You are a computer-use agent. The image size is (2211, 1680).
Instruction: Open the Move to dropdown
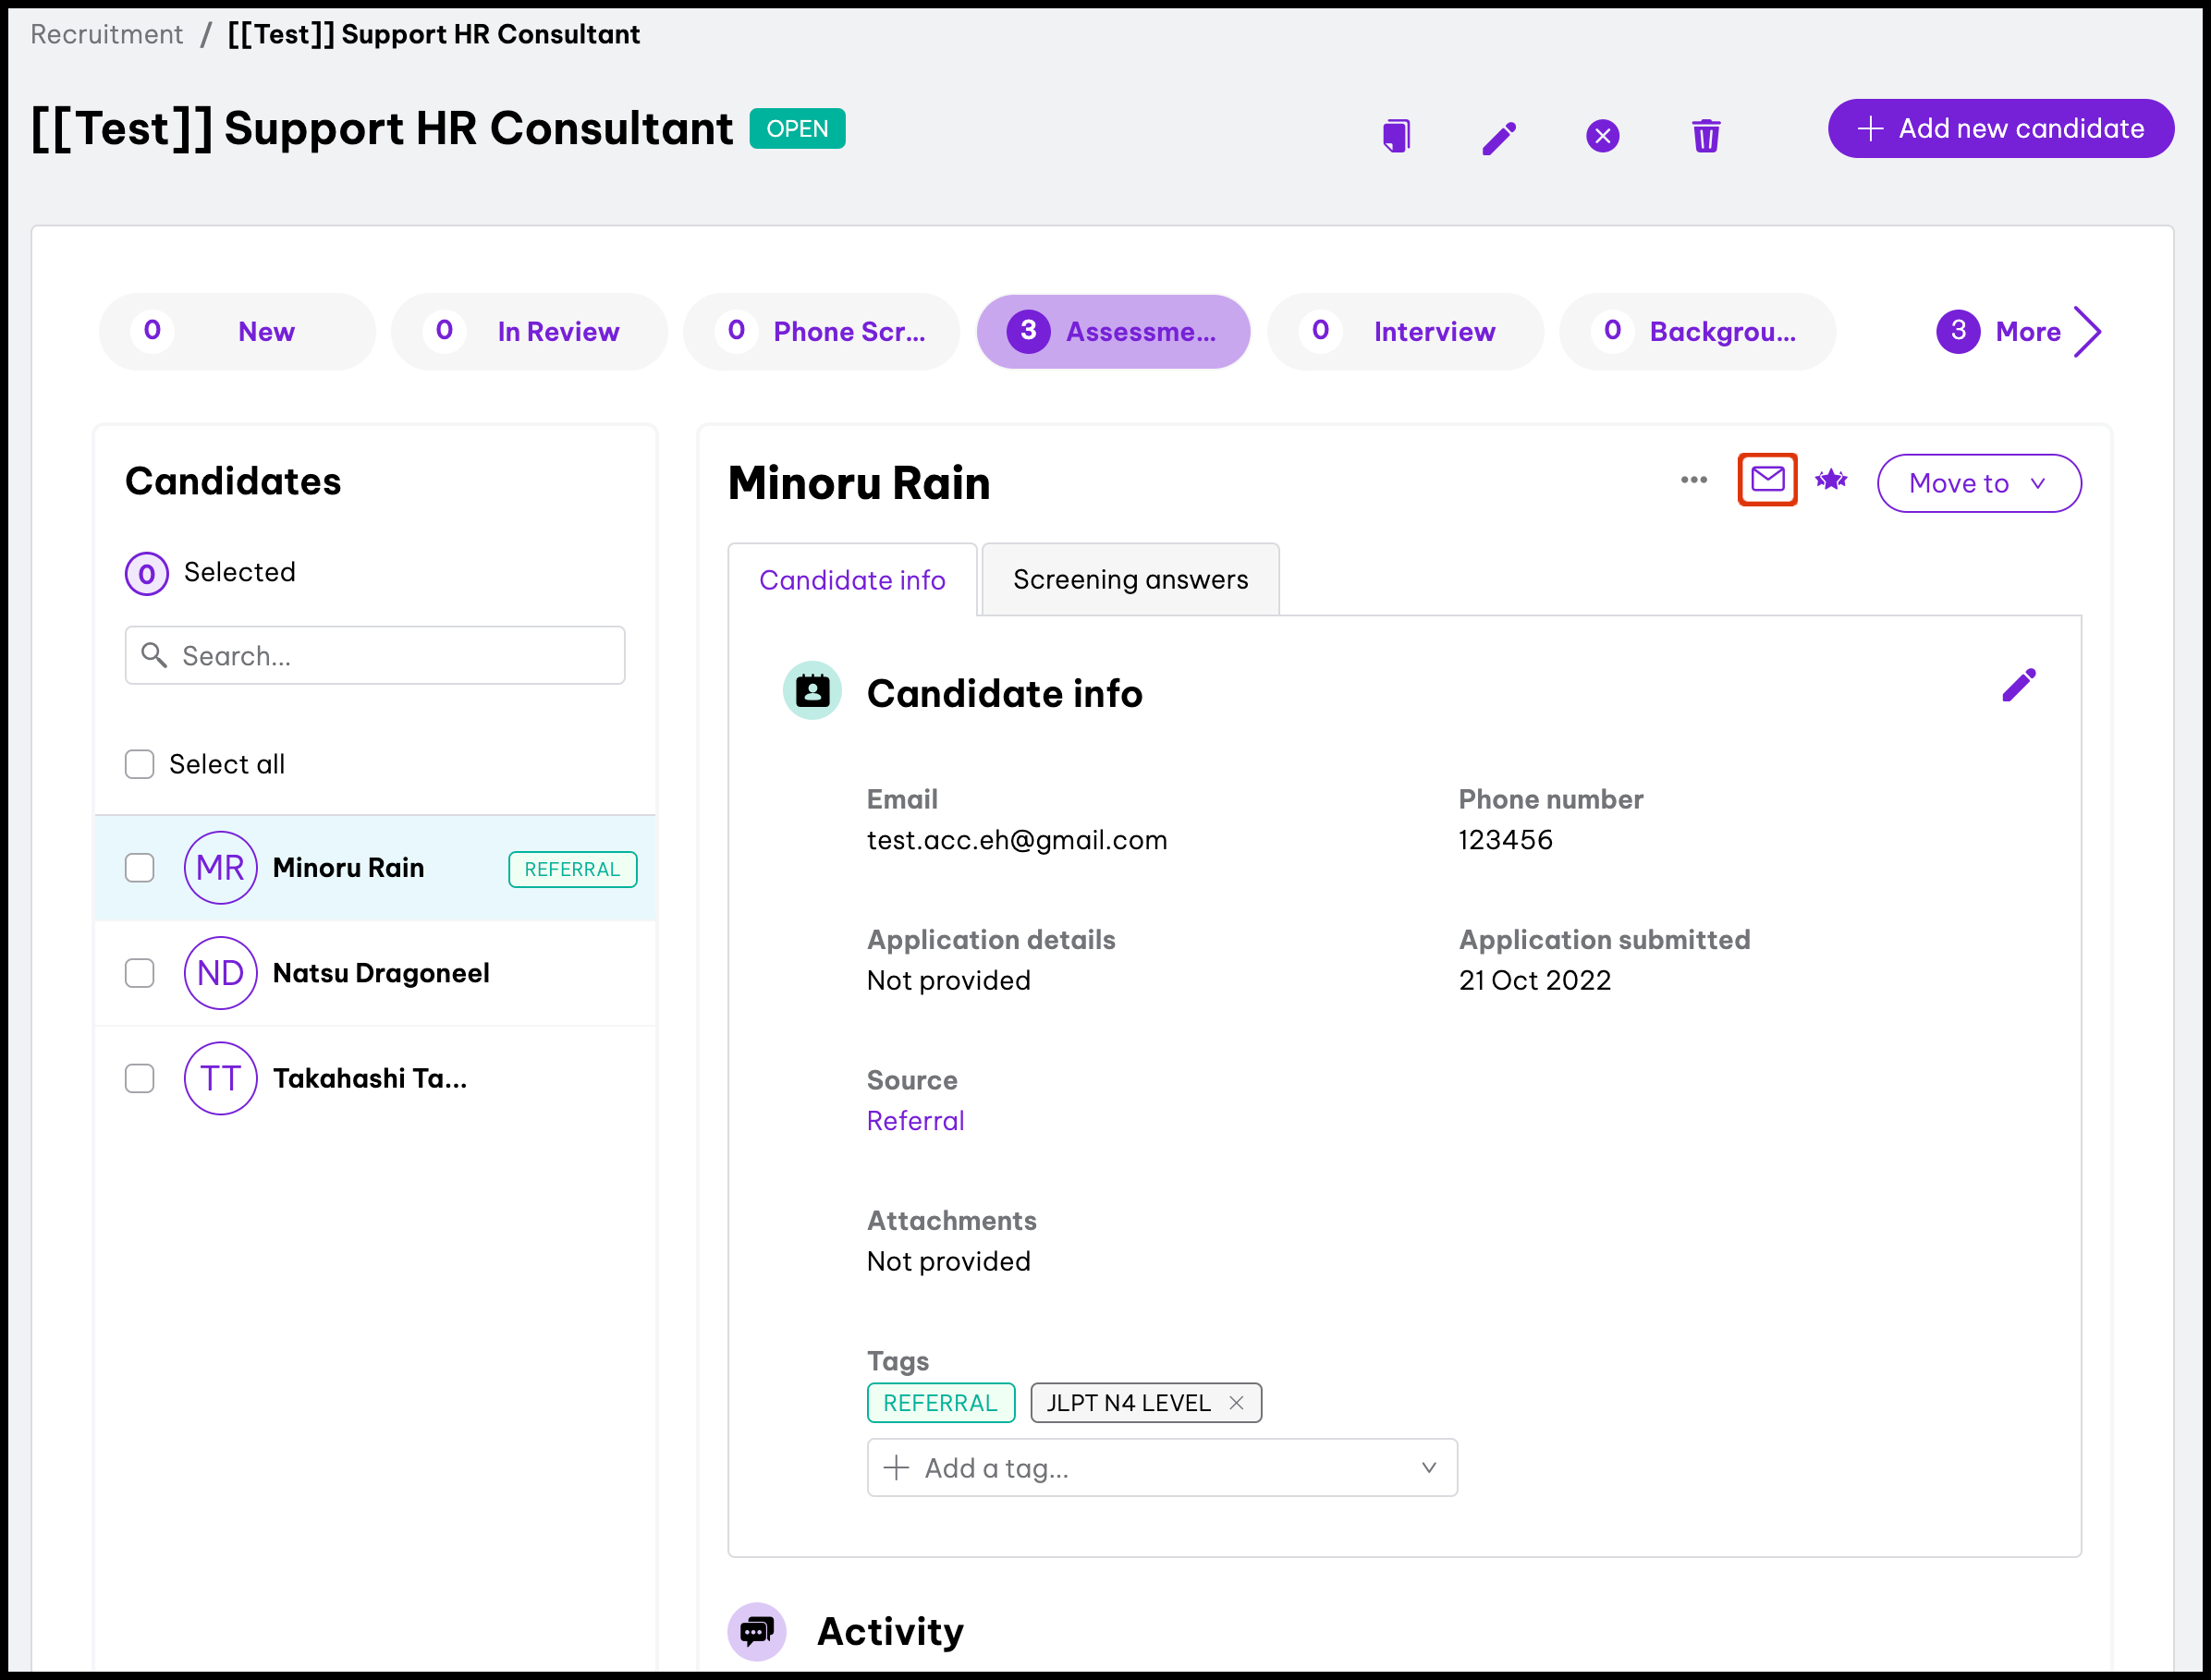[x=1978, y=484]
